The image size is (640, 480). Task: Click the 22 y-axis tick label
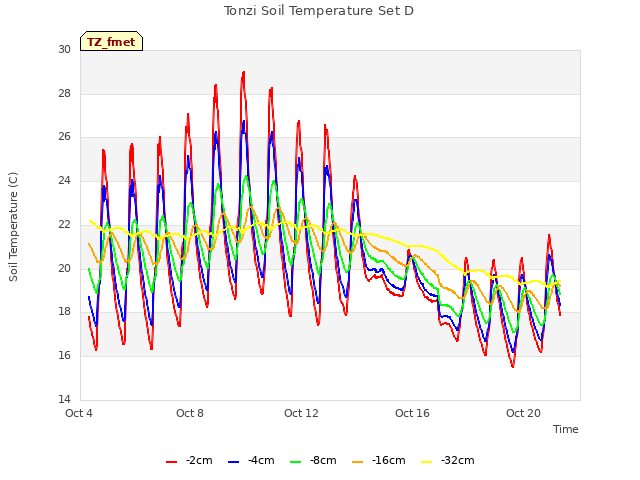coord(64,224)
